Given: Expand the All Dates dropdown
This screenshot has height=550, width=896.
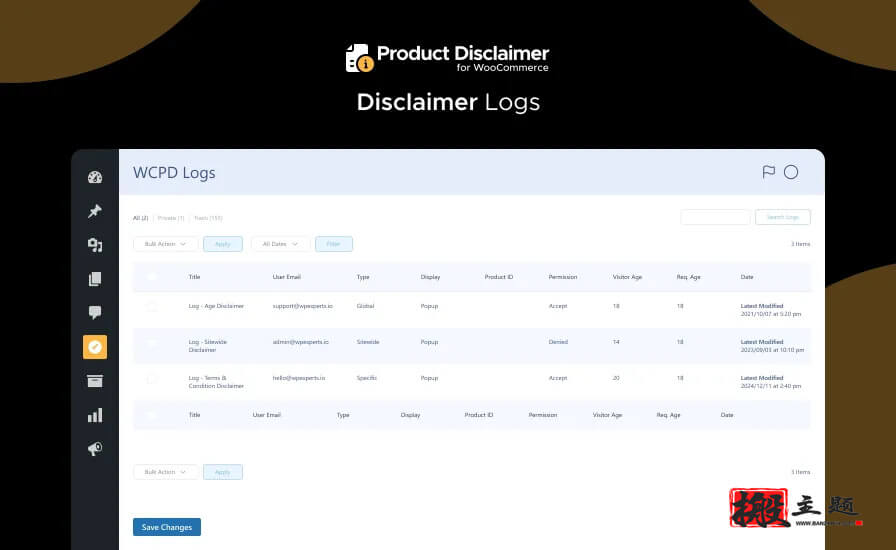Looking at the screenshot, I should (x=280, y=244).
